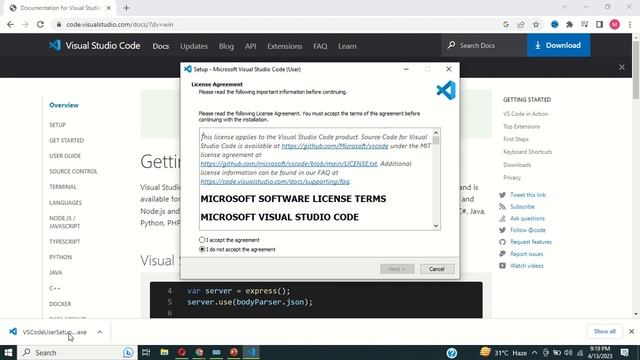Open FAQ in site navigation
Image resolution: width=640 pixels, height=360 pixels.
(x=320, y=46)
